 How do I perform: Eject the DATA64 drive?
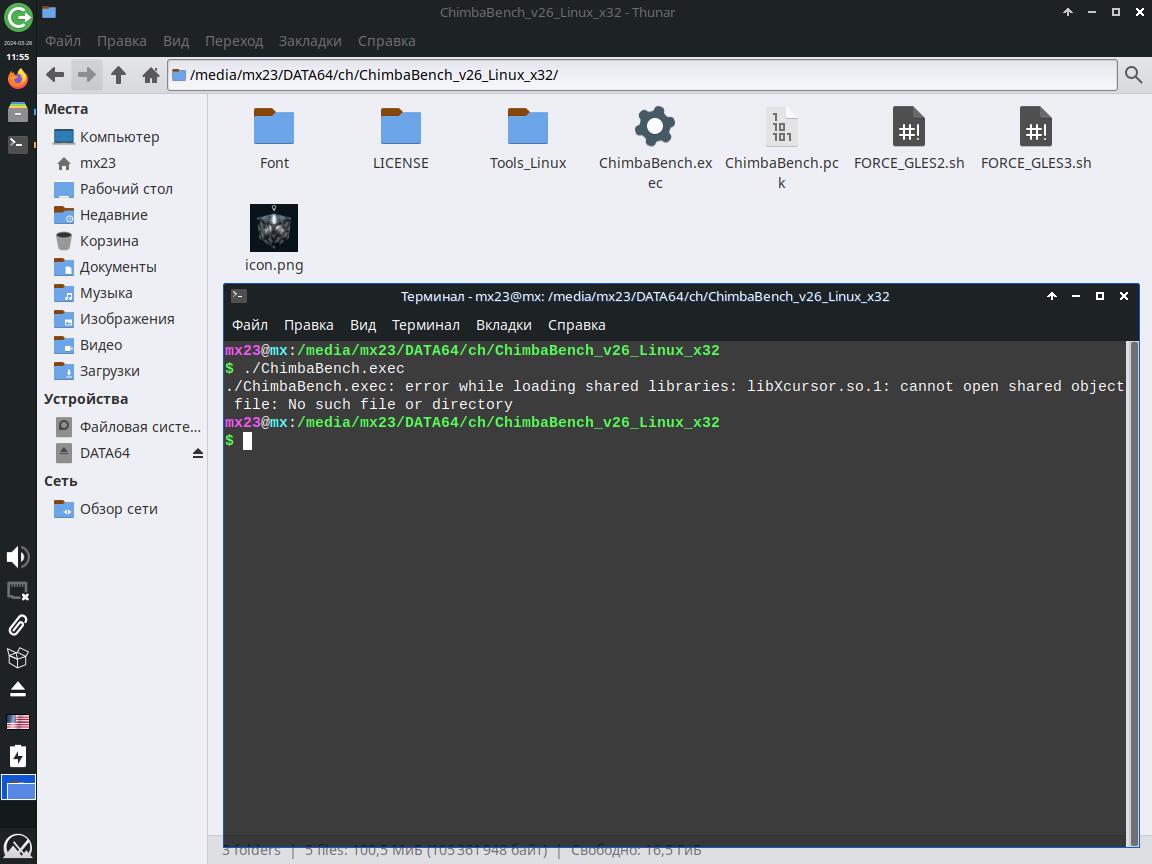pyautogui.click(x=198, y=453)
